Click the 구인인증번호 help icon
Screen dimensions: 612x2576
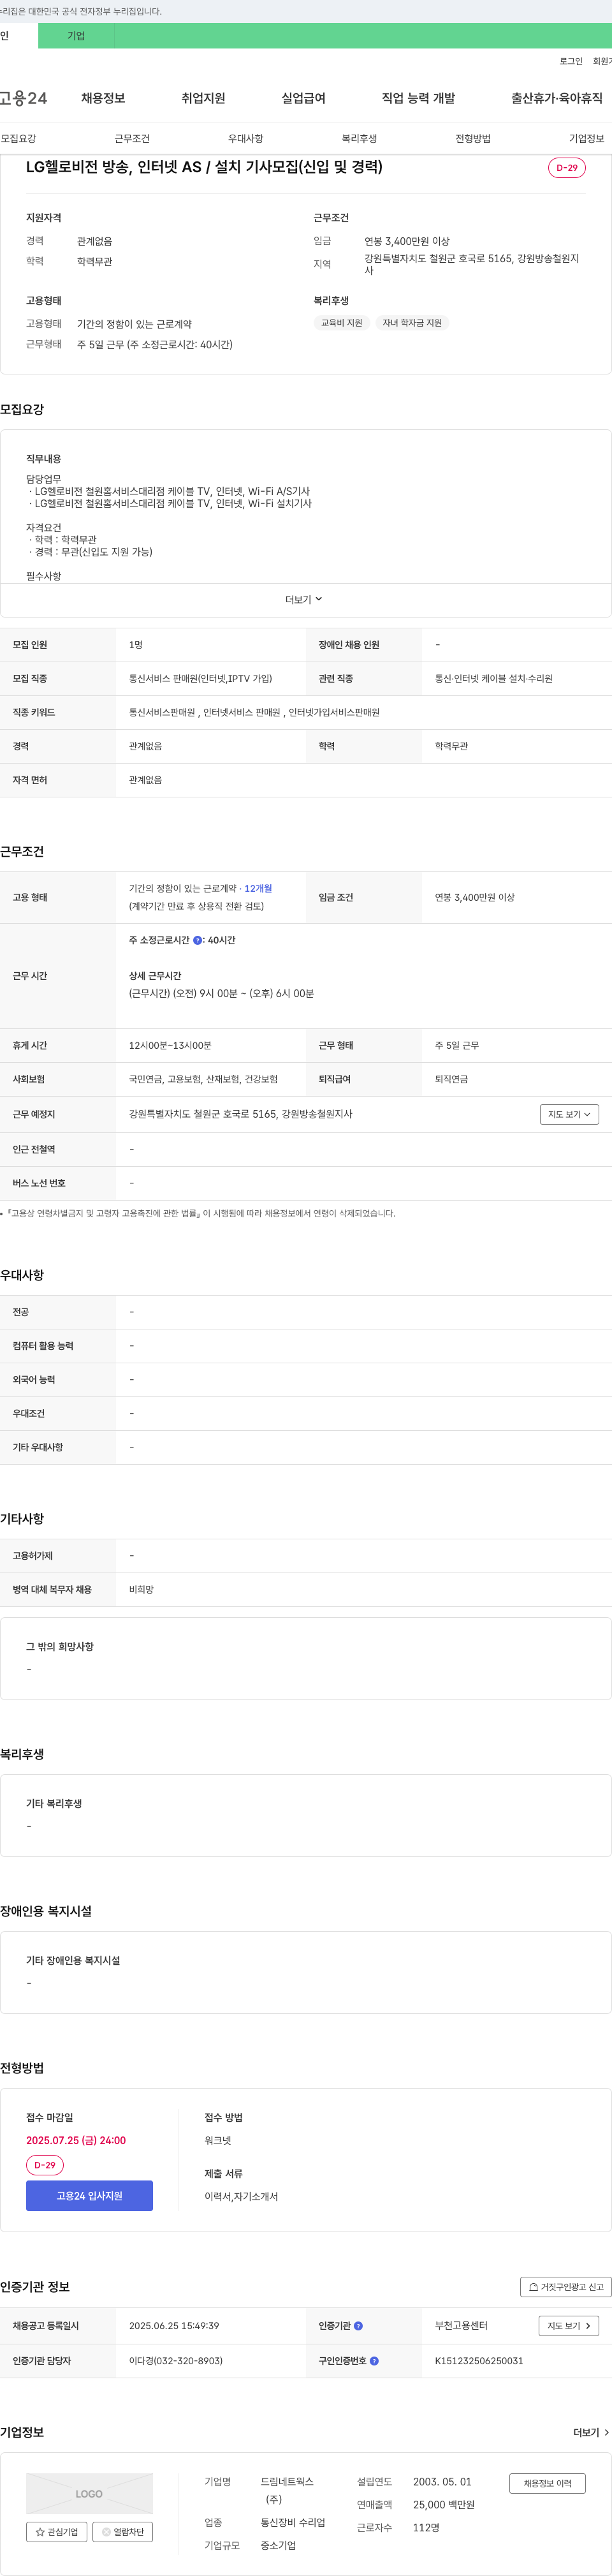[374, 2361]
